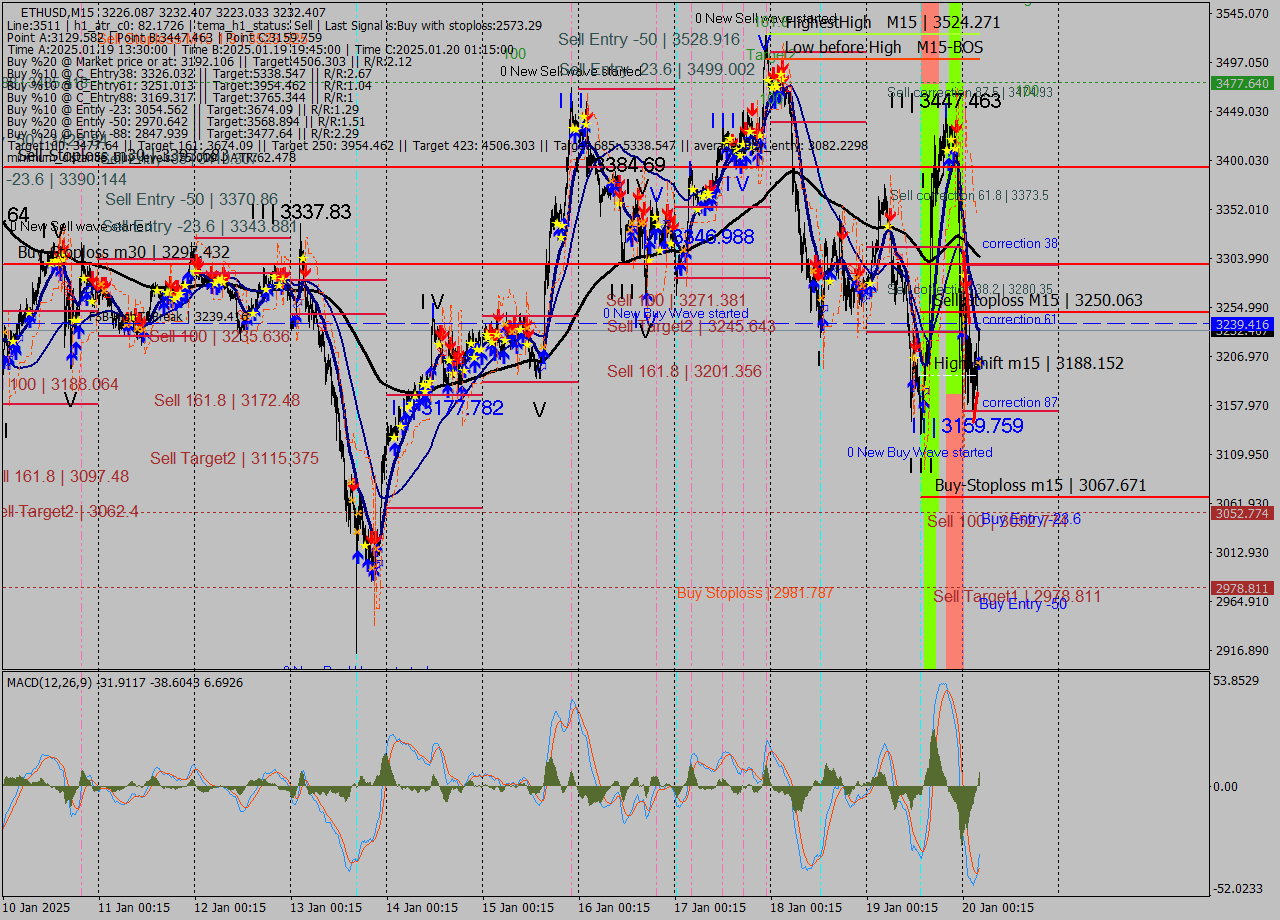Image resolution: width=1280 pixels, height=920 pixels.
Task: Click the 'correction 87' level text
Action: click(1019, 403)
